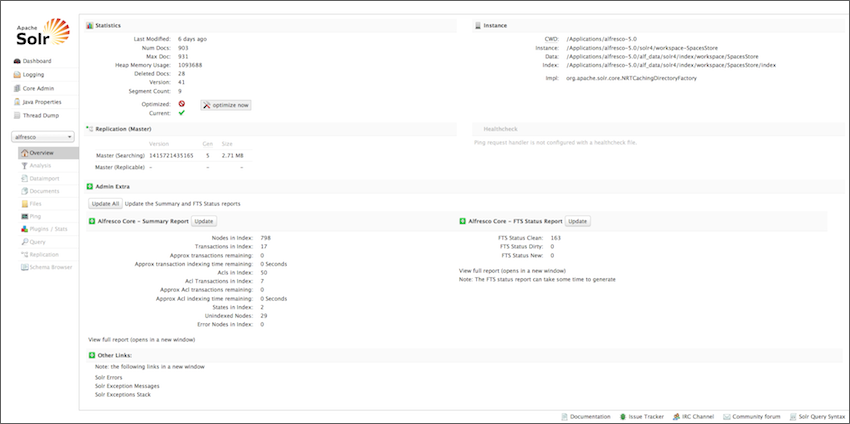The image size is (850, 424).
Task: Open the Solr Errors link
Action: coord(108,377)
